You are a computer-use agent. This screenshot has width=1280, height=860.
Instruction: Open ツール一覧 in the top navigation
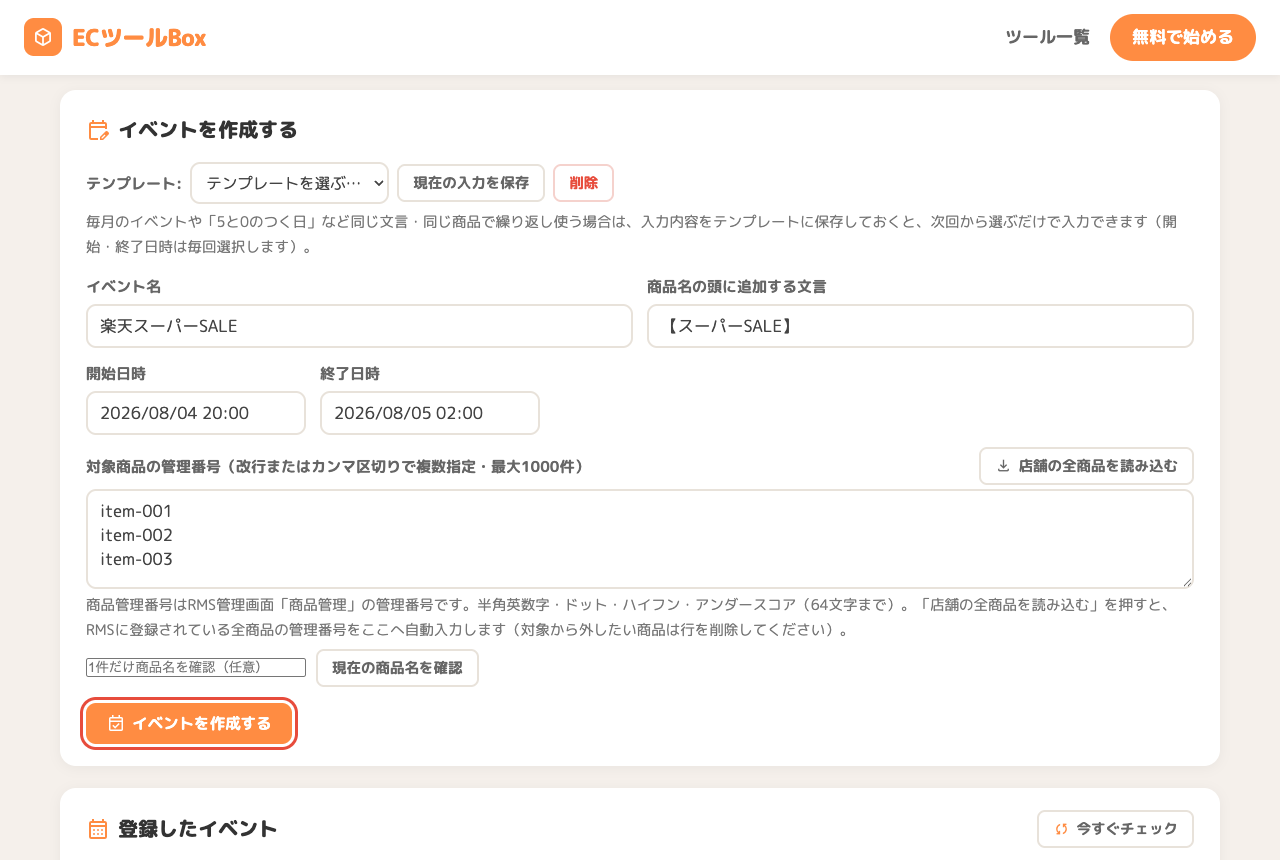1047,37
